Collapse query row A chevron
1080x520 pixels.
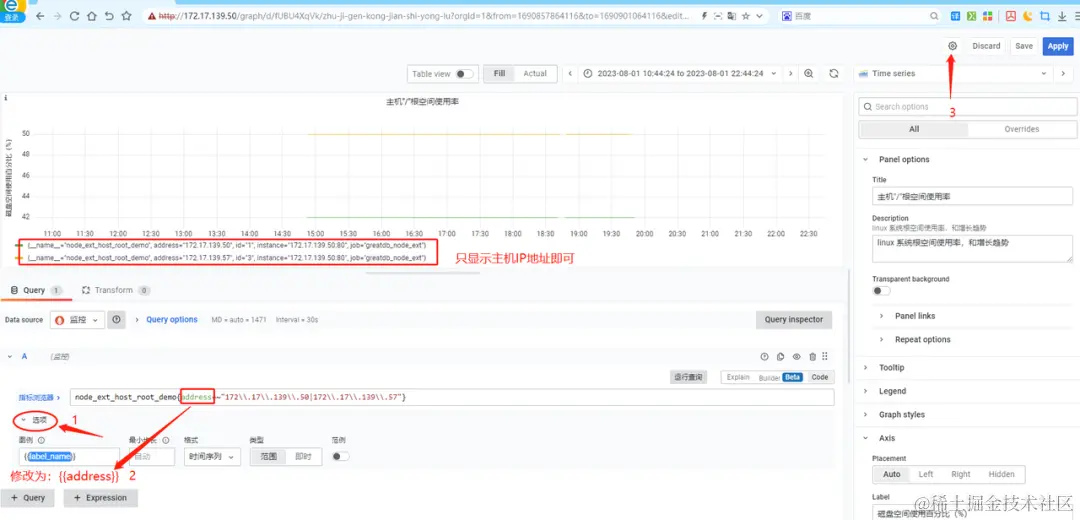click(x=10, y=357)
